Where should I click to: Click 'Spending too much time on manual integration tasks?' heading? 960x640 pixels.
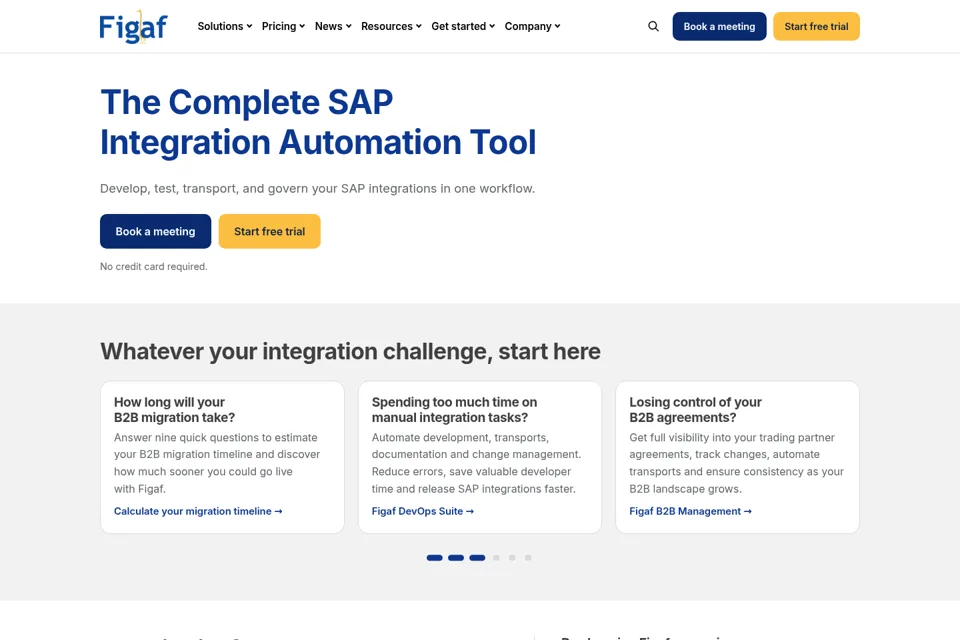(x=454, y=410)
